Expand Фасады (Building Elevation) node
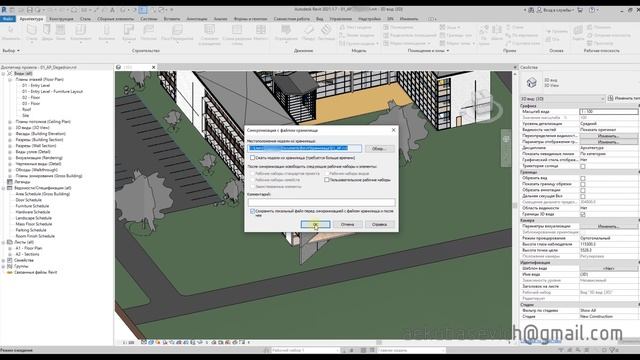Screen dimensions: 640x360 point(10,134)
